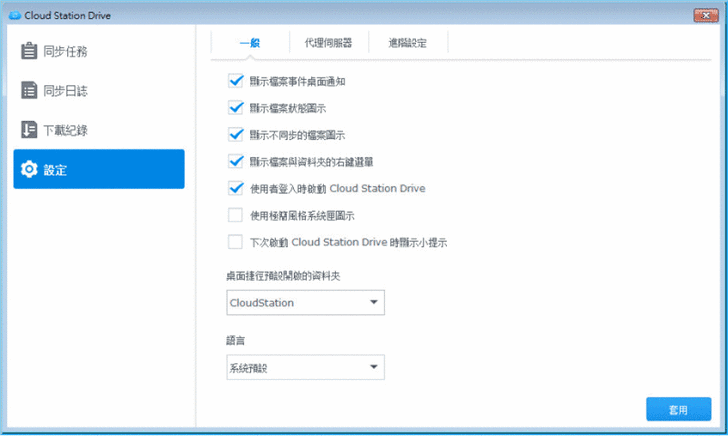Enable 使用極簡風格系統匣圖示 checkbox
The image size is (728, 436).
(235, 215)
